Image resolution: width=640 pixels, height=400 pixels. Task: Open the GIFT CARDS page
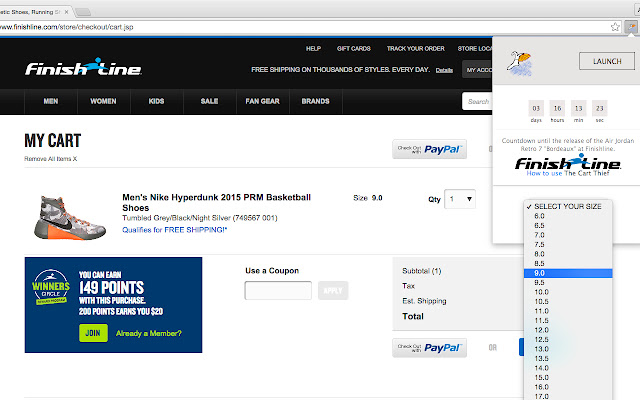(353, 49)
